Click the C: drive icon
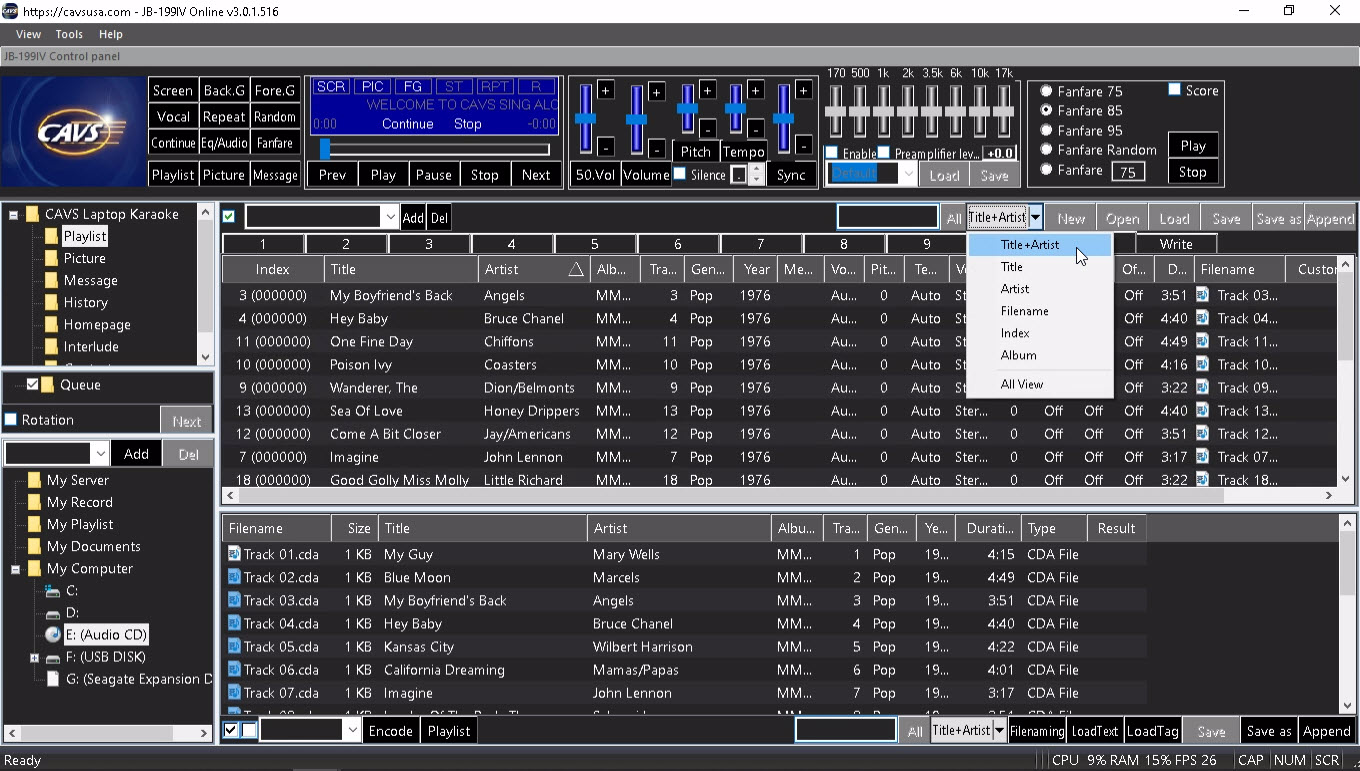The height and width of the screenshot is (771, 1360). tap(53, 591)
